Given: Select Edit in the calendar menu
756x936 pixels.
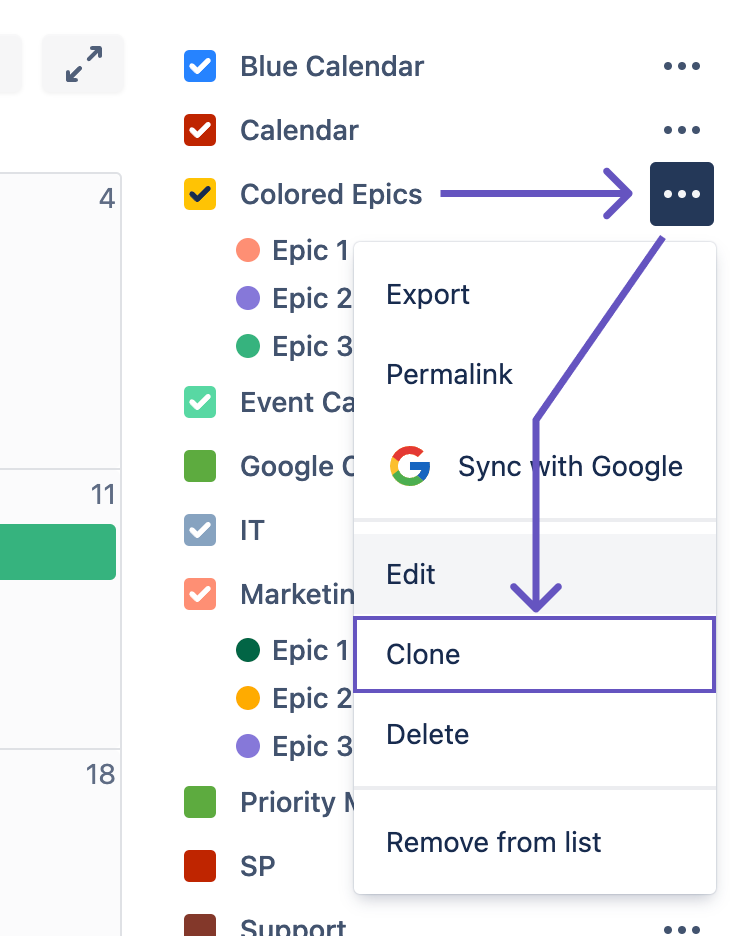Looking at the screenshot, I should coord(411,574).
